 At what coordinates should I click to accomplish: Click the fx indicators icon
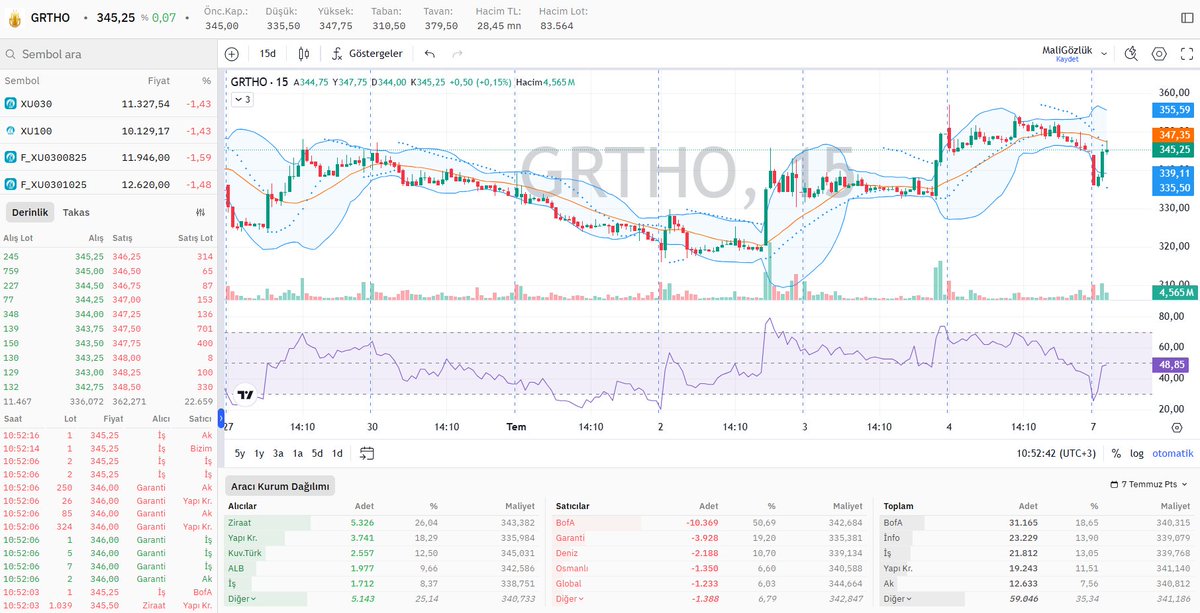point(337,54)
